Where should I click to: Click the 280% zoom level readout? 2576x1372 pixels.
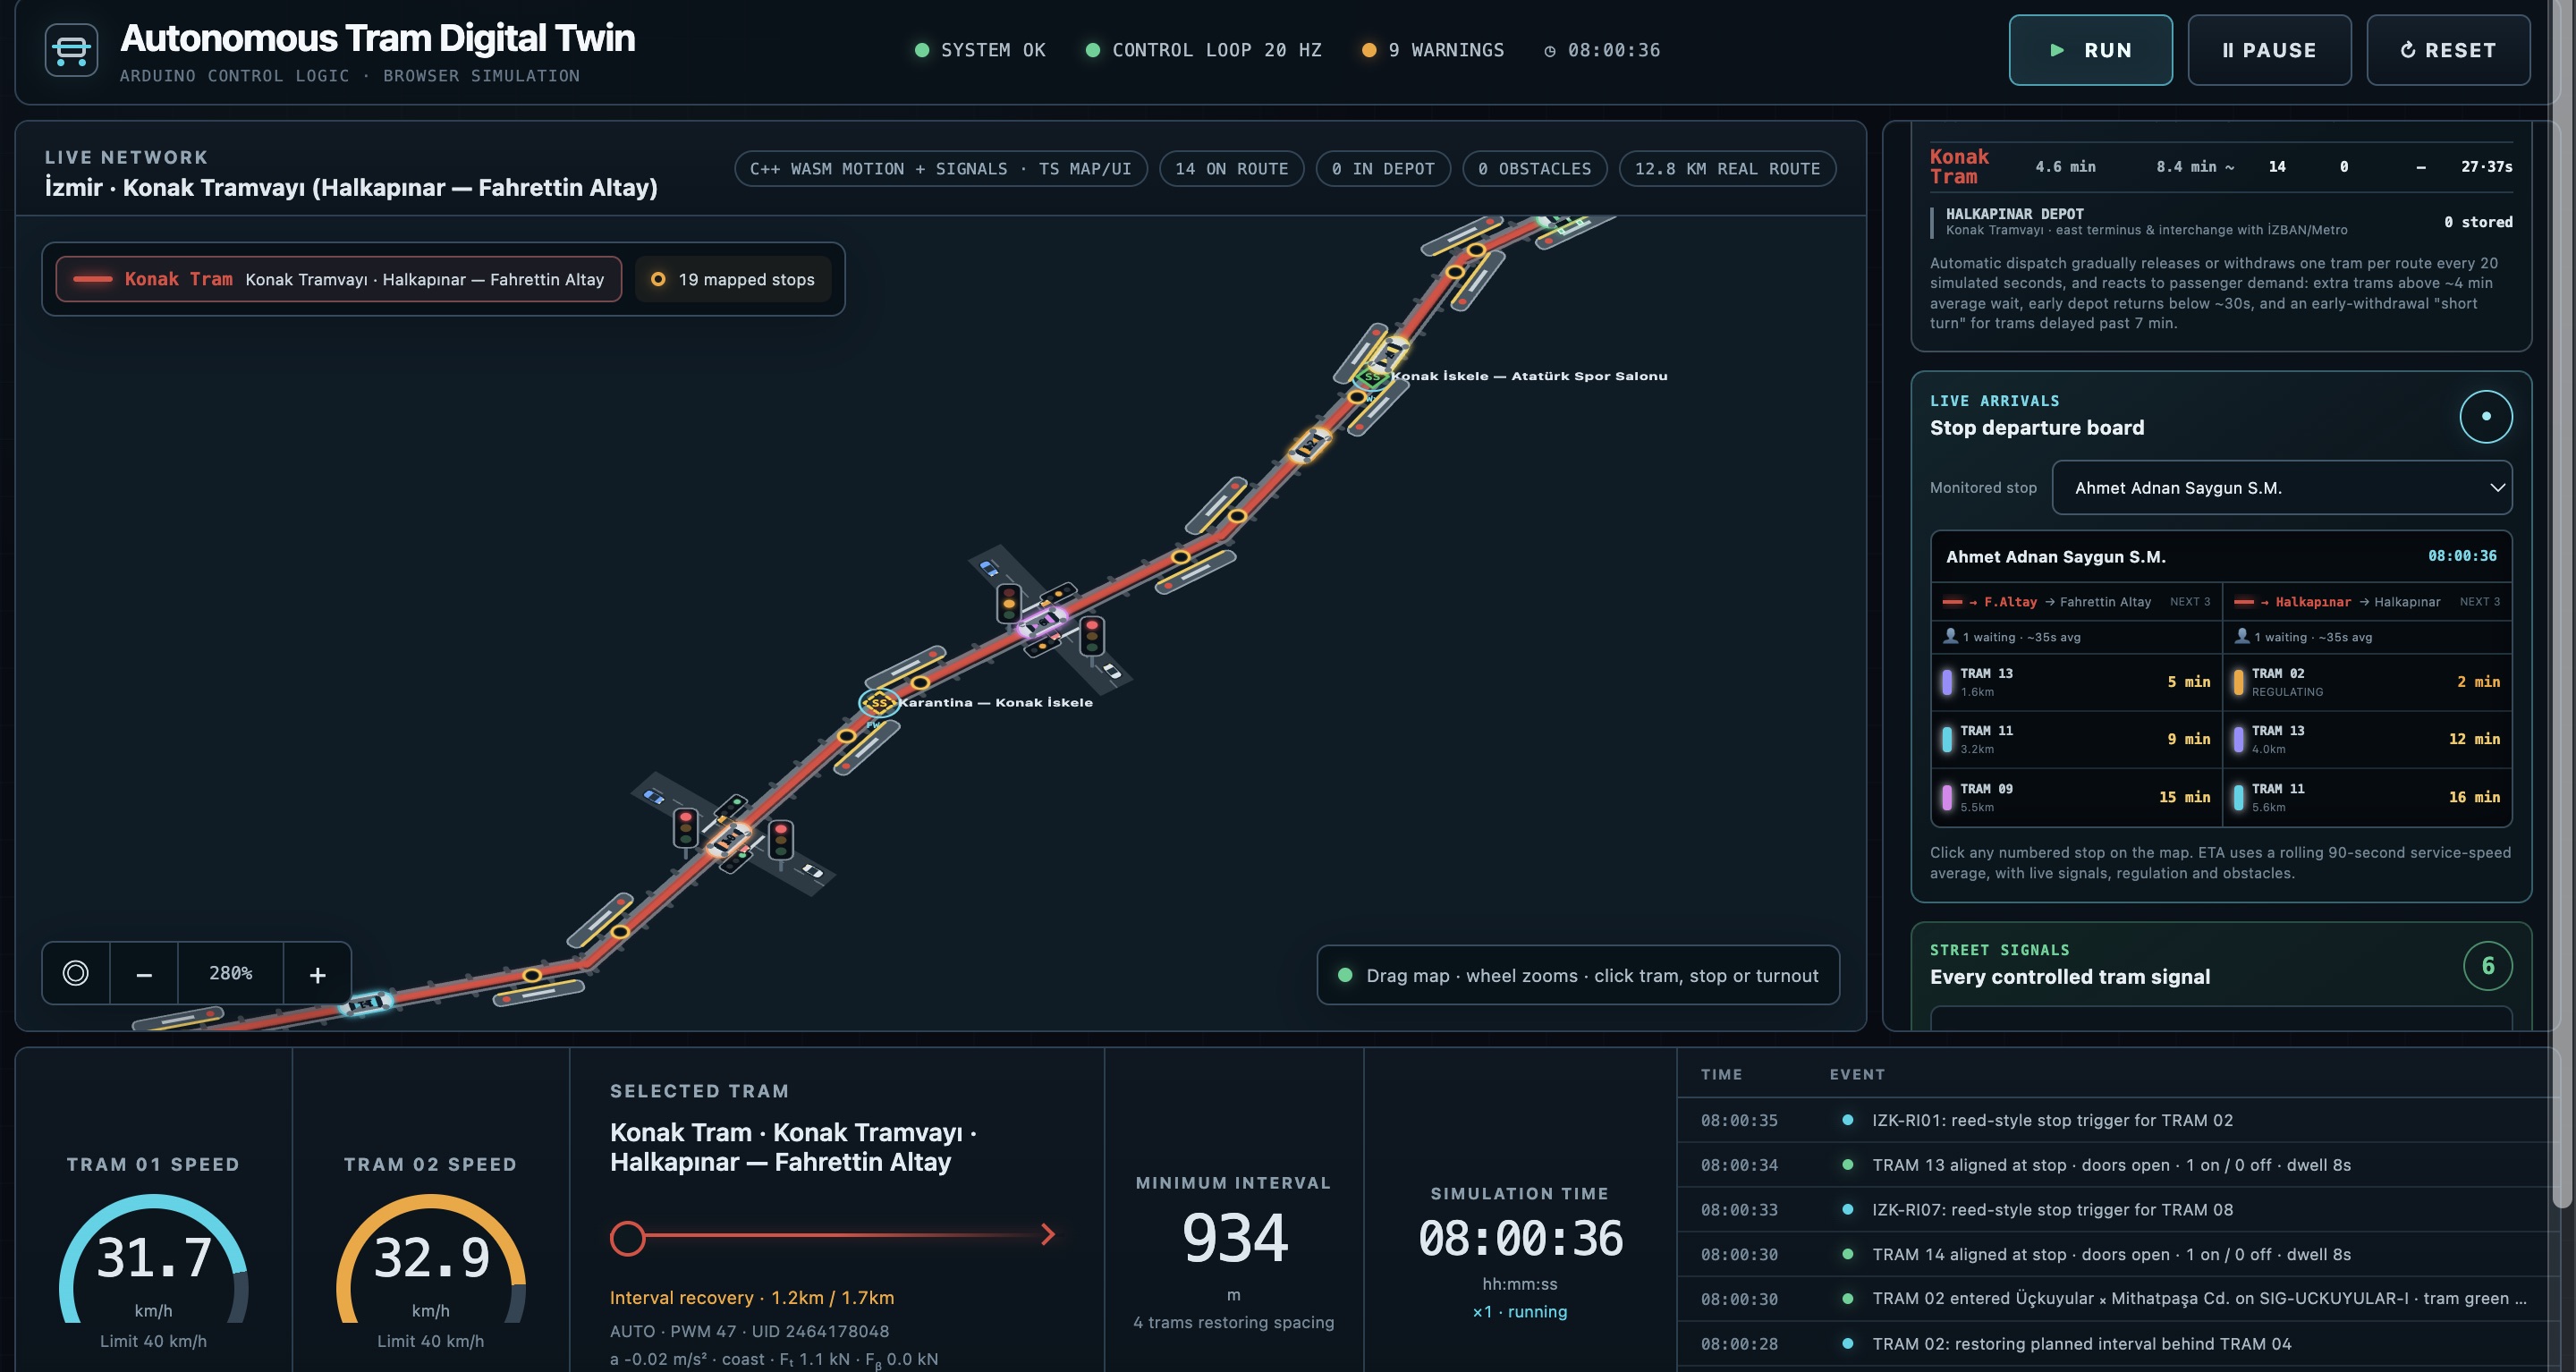(x=231, y=973)
